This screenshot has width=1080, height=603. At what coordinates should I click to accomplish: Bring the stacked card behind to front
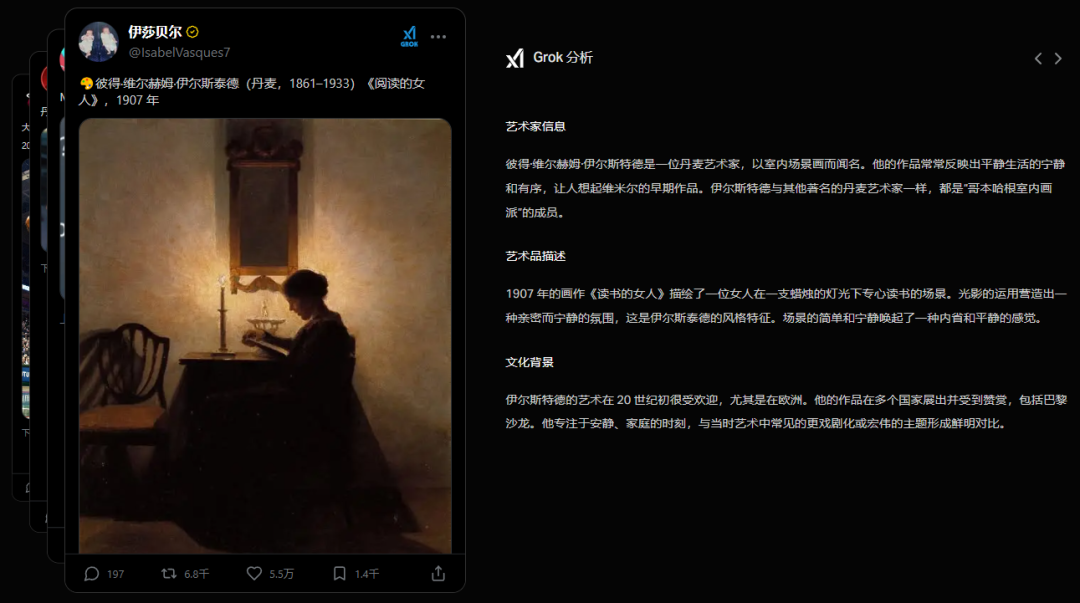56,296
